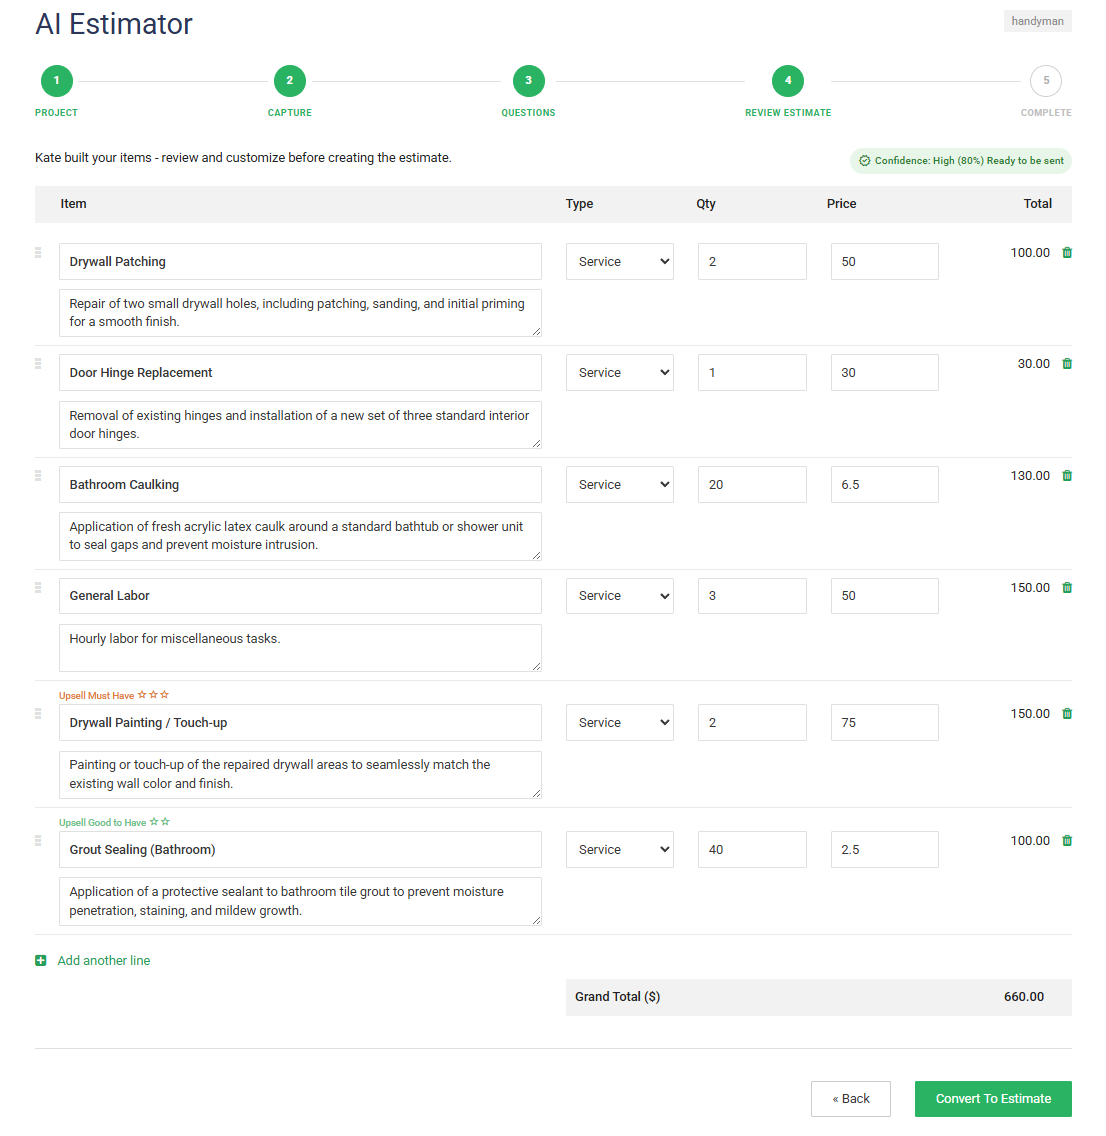The image size is (1106, 1136).
Task: Click the green plus icon to add a line
Action: (40, 960)
